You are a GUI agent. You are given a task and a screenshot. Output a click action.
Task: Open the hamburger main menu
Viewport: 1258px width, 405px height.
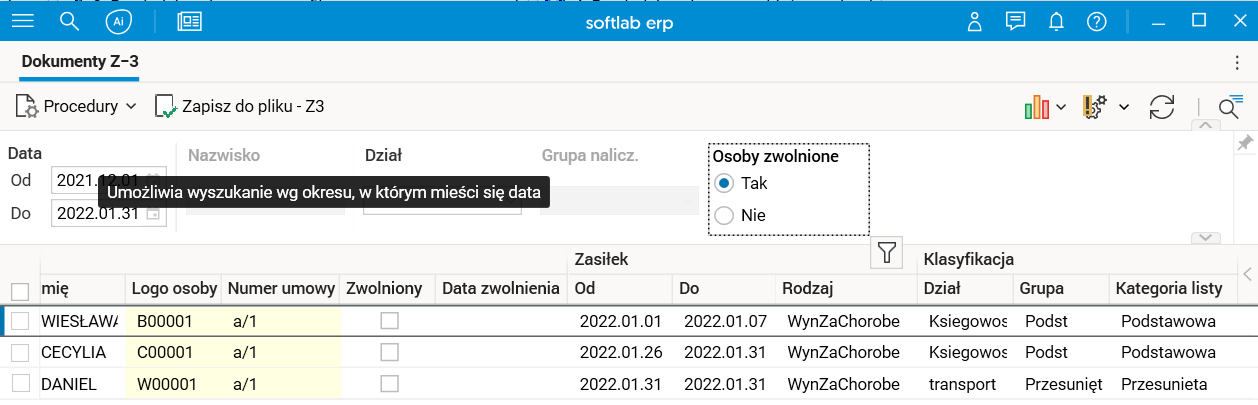(x=21, y=21)
